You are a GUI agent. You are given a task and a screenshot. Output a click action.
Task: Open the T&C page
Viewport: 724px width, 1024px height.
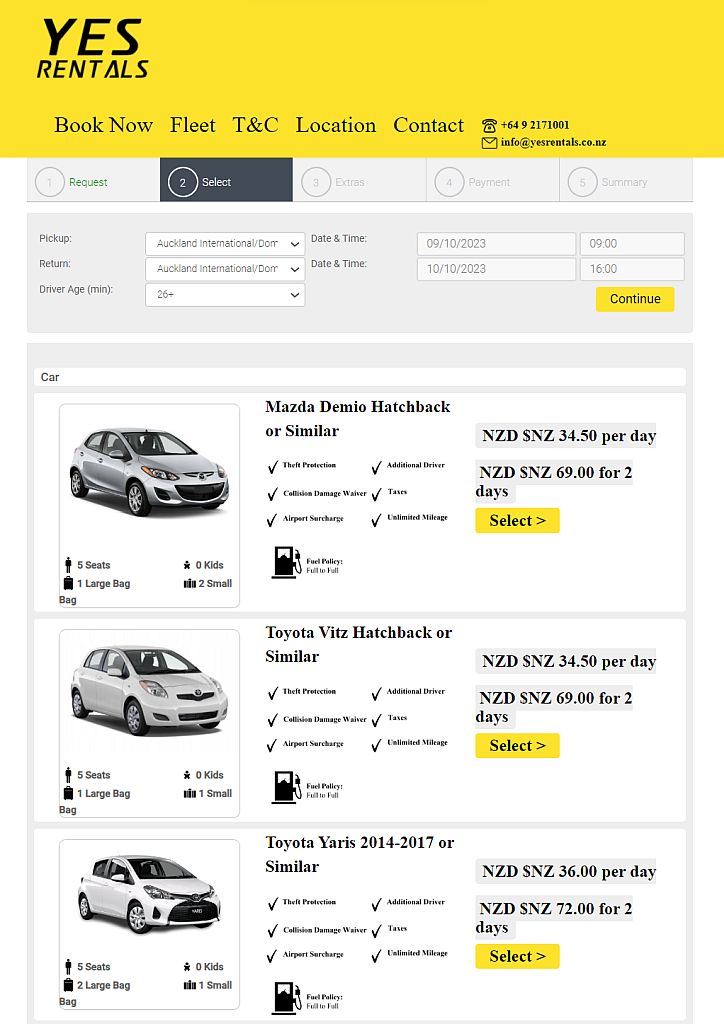255,125
